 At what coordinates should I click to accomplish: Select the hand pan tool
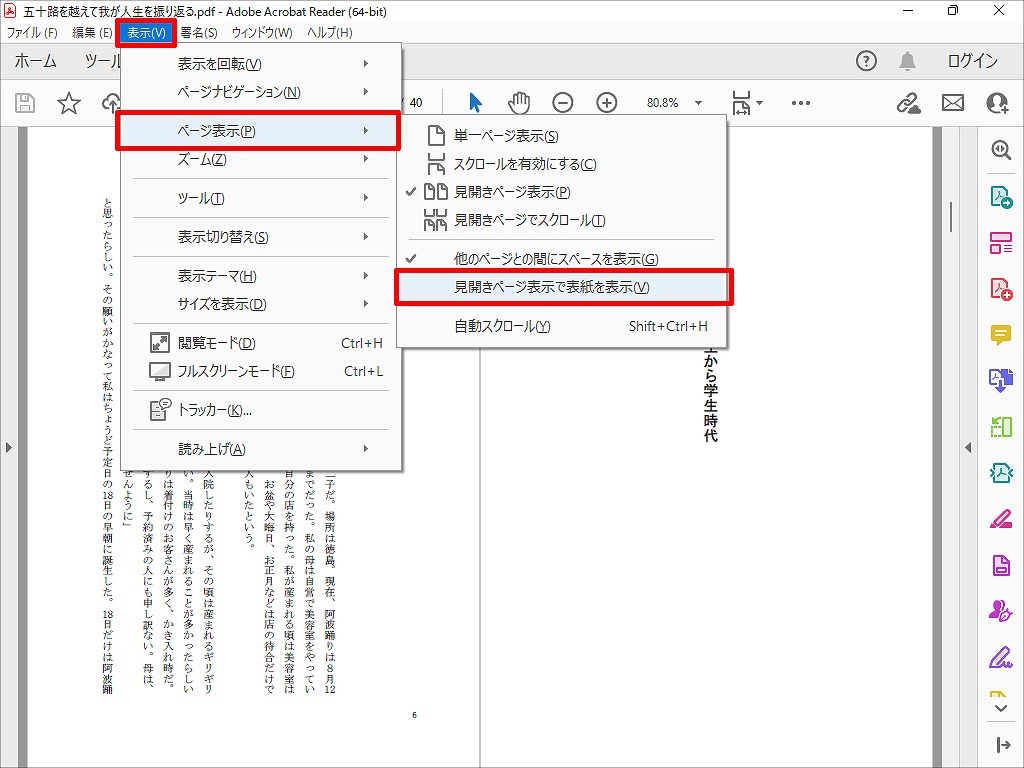[x=519, y=103]
